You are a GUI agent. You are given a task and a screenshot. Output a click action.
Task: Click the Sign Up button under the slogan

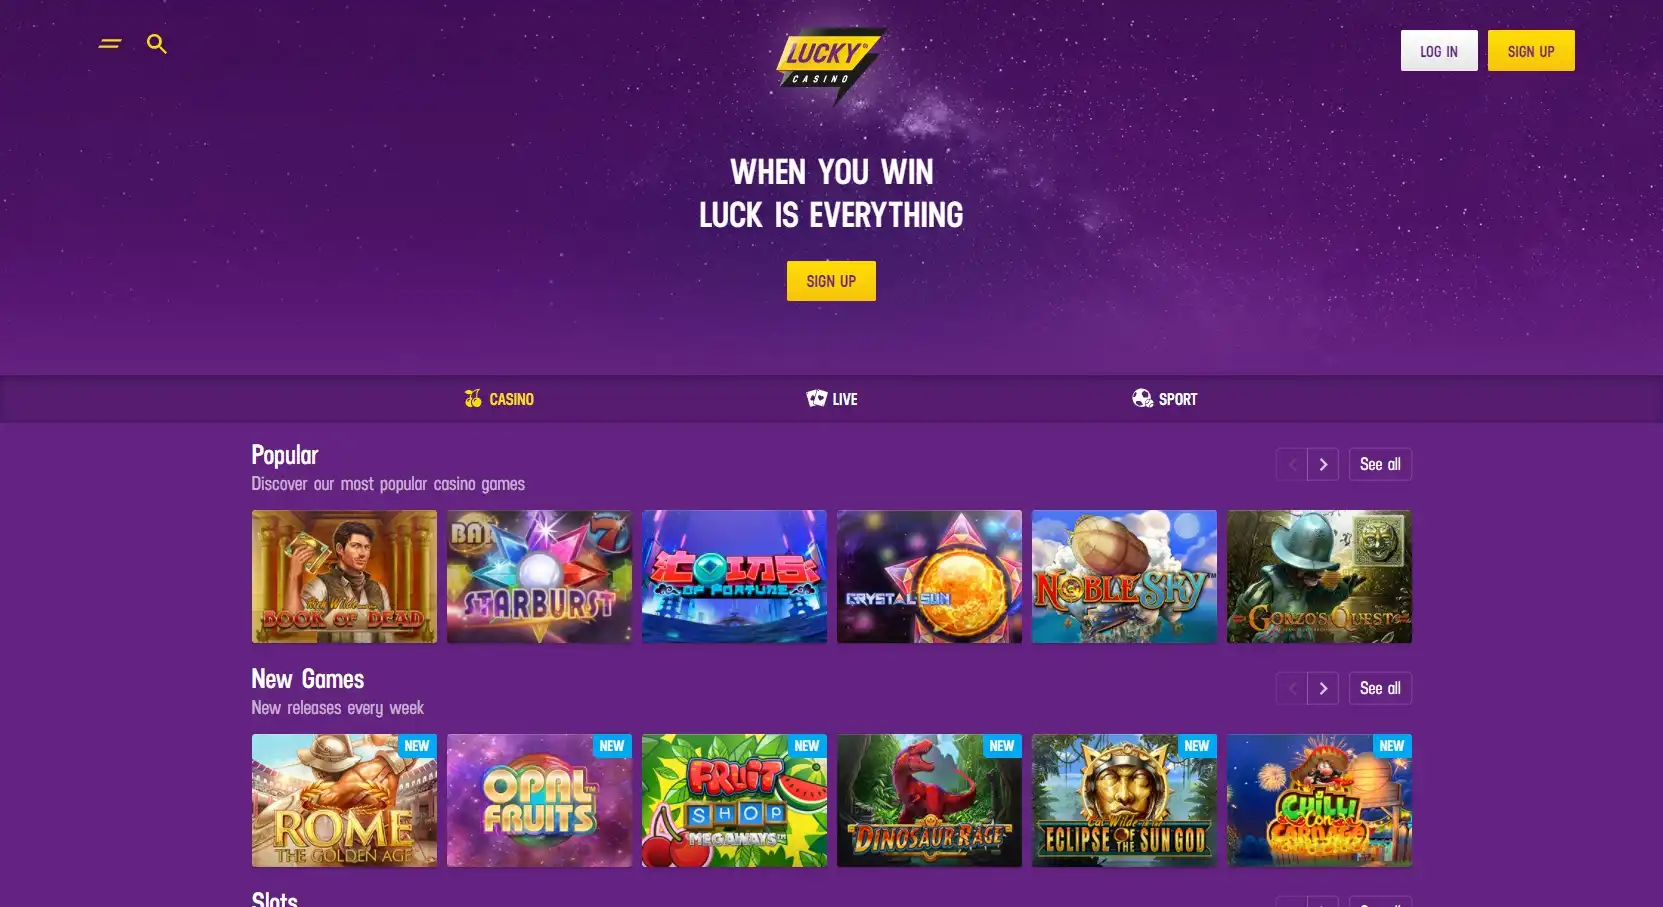[x=831, y=281]
